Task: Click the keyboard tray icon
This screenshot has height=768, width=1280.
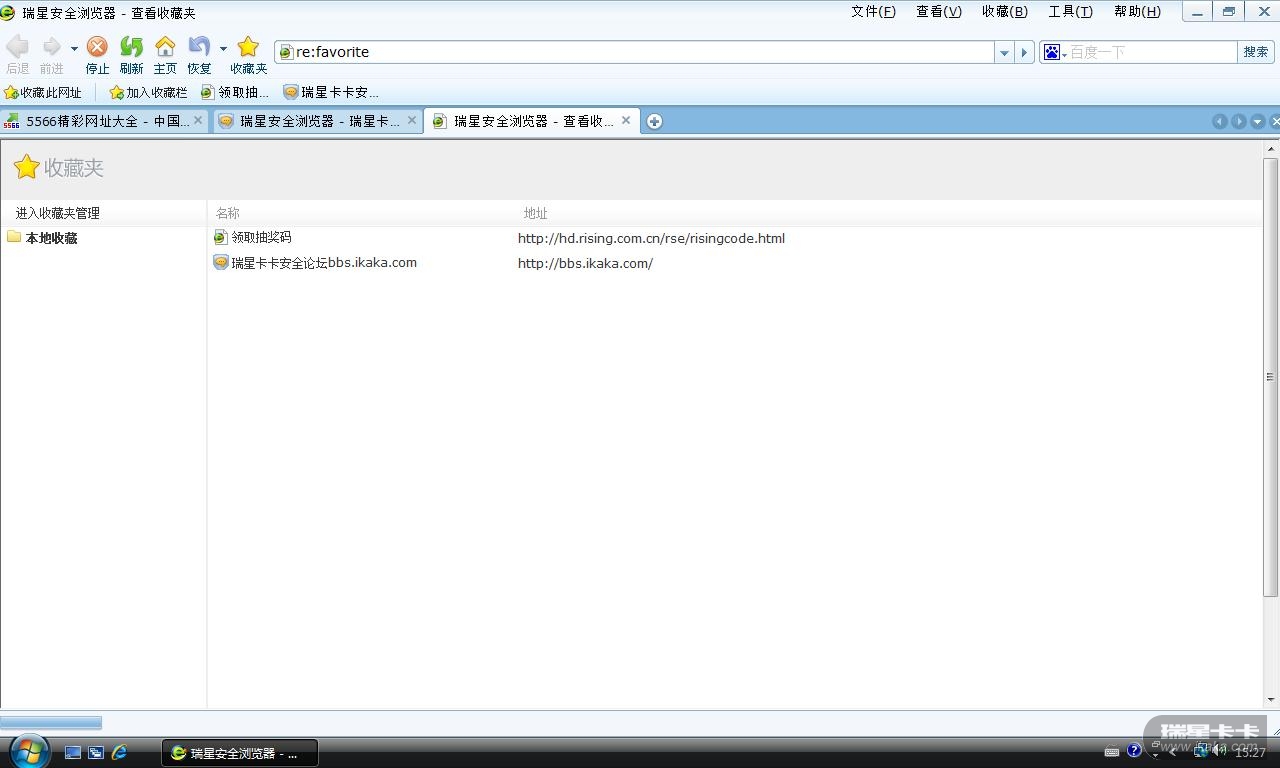Action: click(1112, 752)
